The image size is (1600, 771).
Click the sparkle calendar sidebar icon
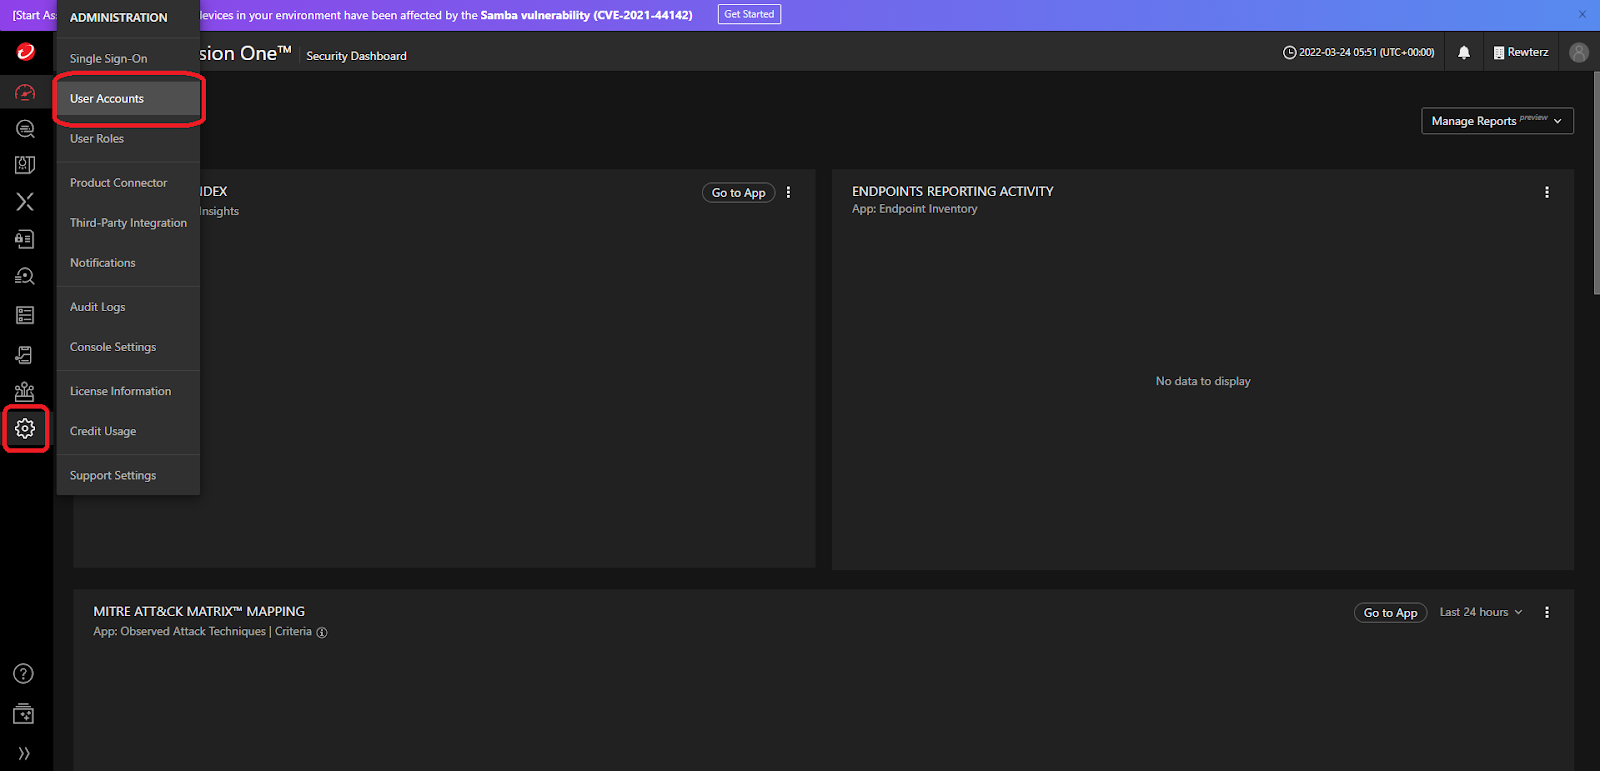tap(23, 714)
